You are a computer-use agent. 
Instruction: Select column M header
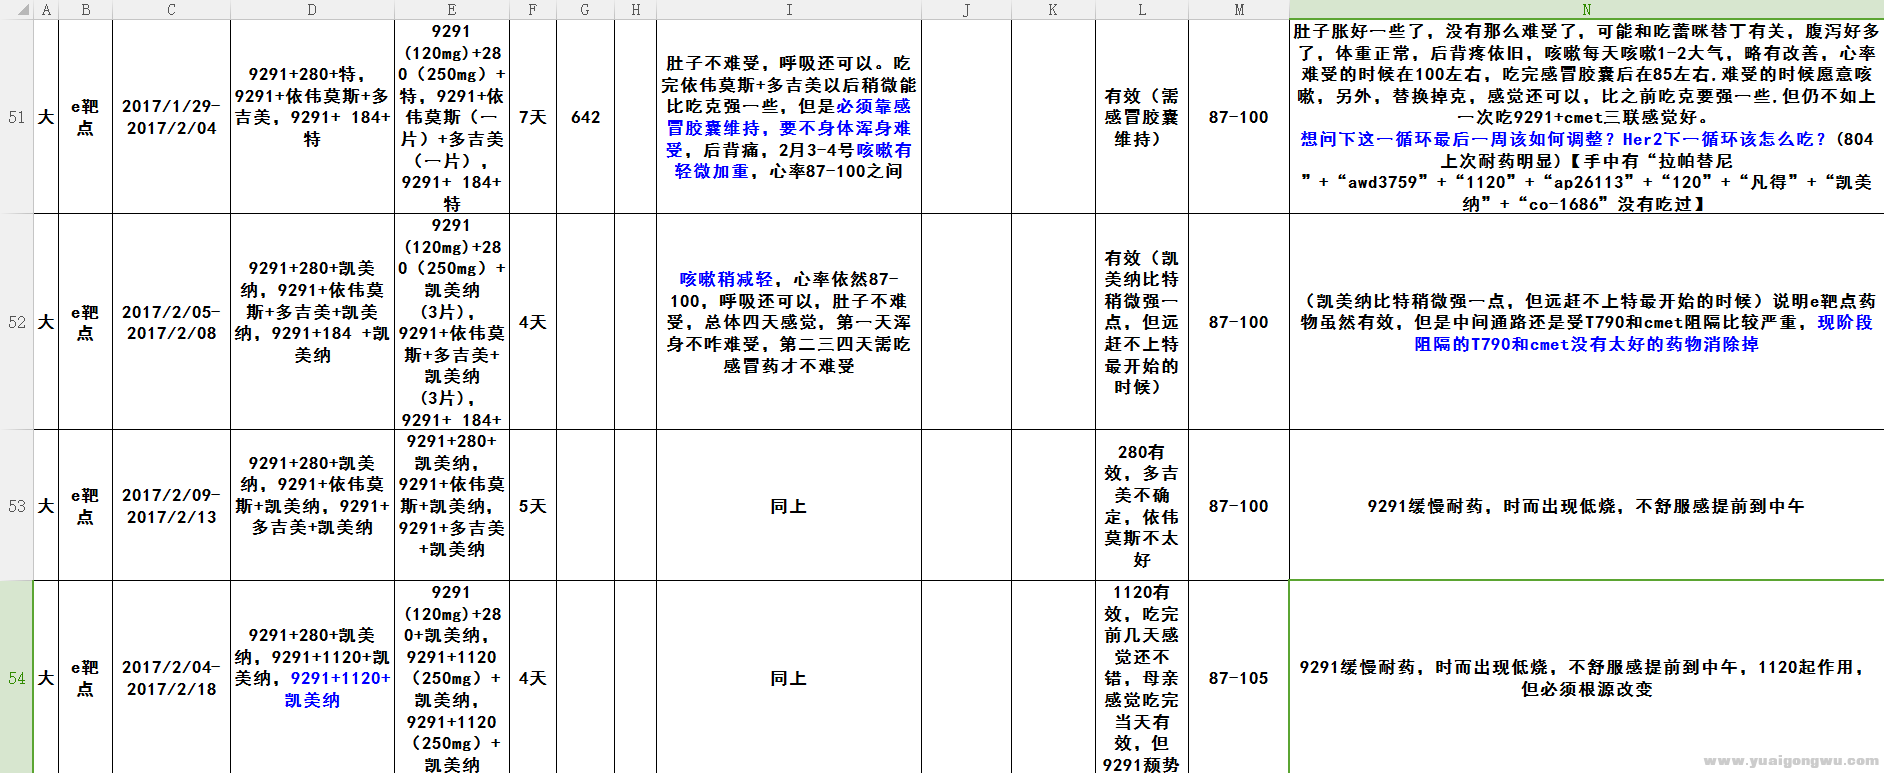pos(1239,9)
